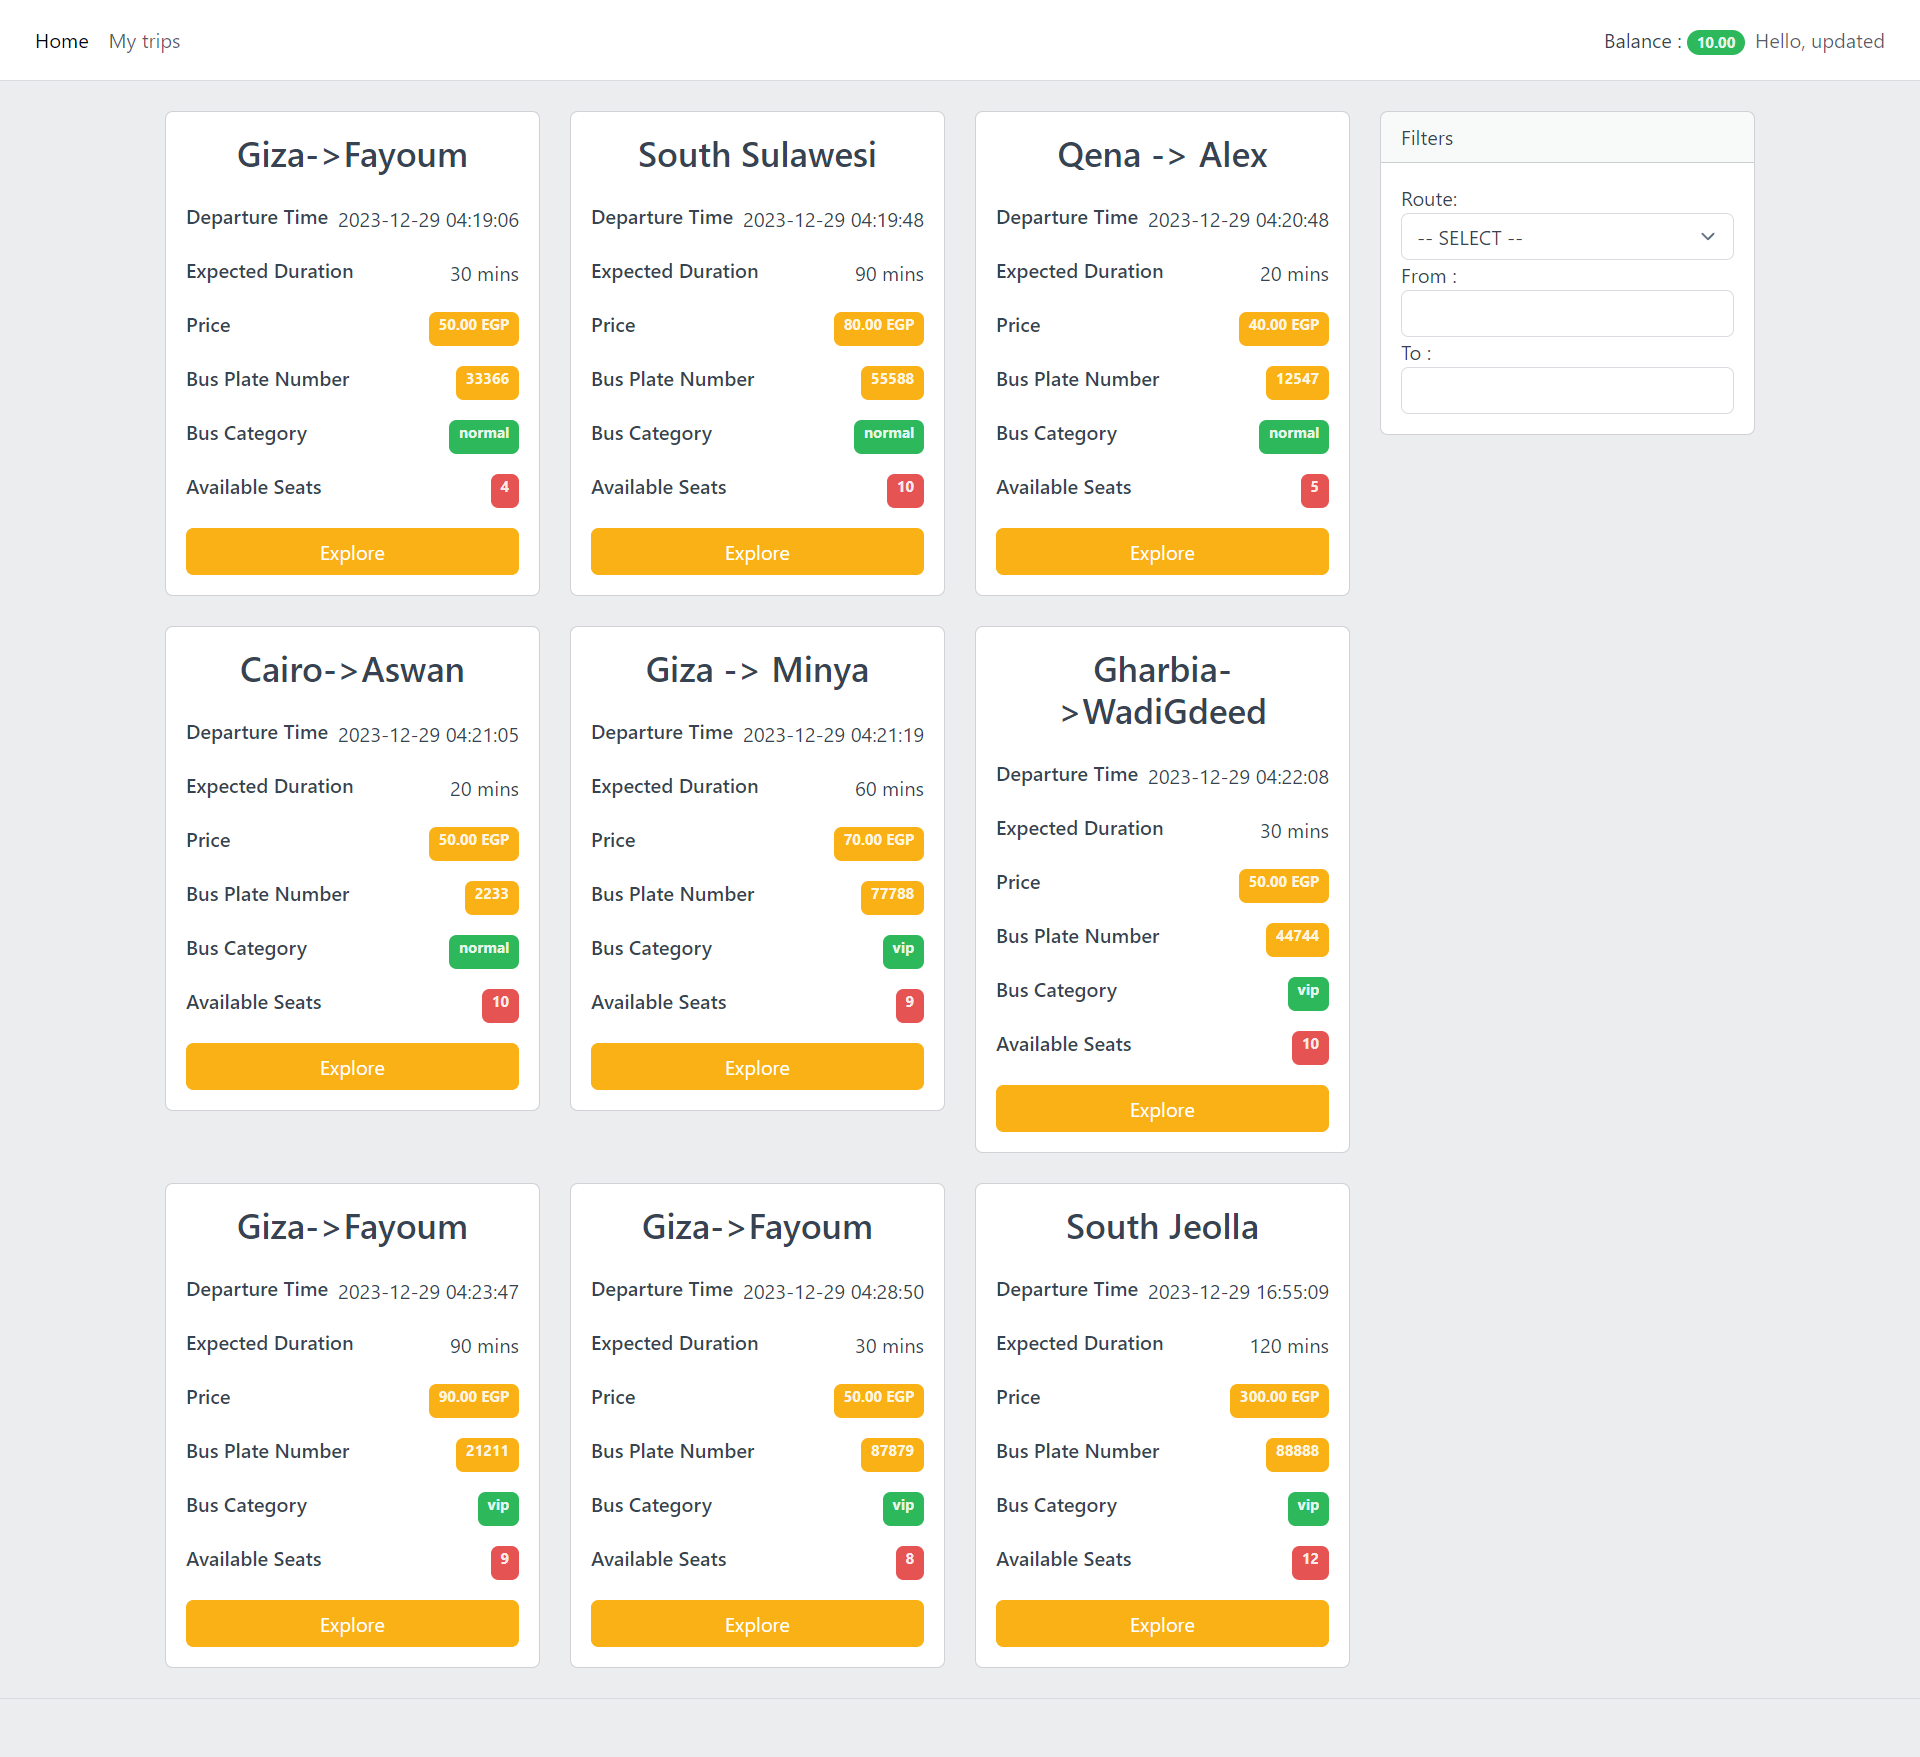Click the To filter input field
Viewport: 1920px width, 1757px height.
coord(1566,391)
